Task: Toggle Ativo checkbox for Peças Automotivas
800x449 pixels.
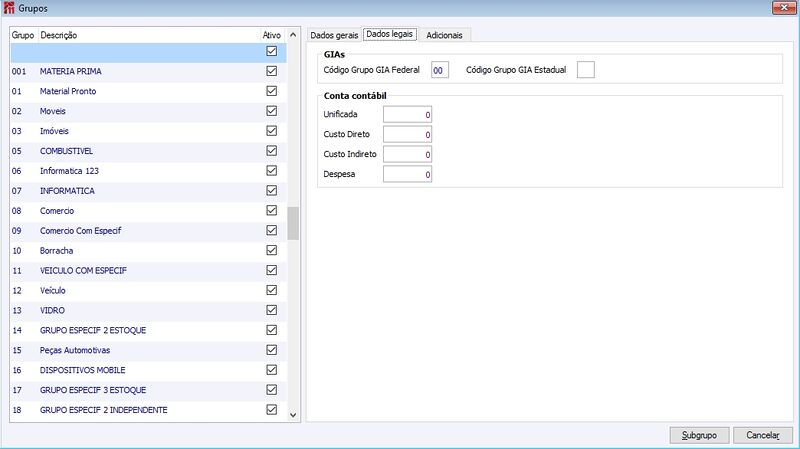Action: [x=271, y=350]
